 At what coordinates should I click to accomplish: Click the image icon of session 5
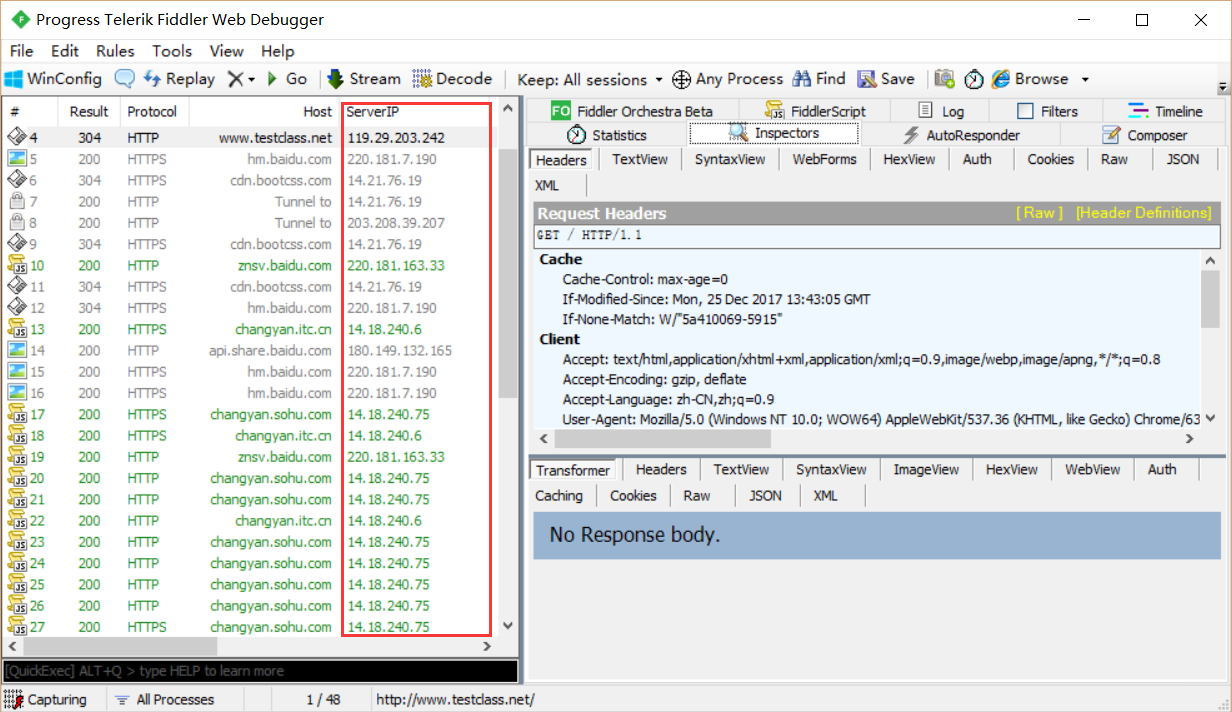pyautogui.click(x=17, y=159)
